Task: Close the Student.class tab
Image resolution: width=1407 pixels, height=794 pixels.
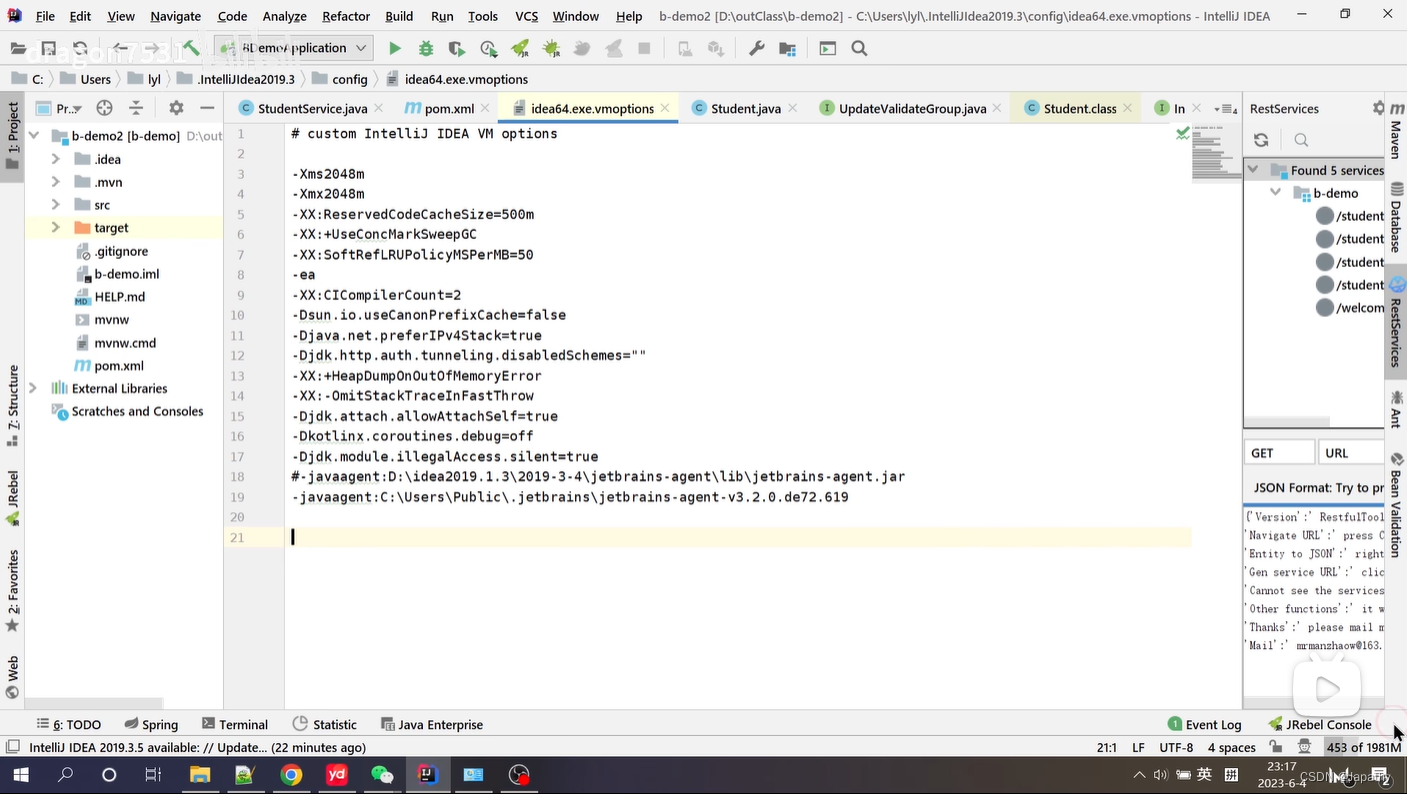Action: 1128,108
